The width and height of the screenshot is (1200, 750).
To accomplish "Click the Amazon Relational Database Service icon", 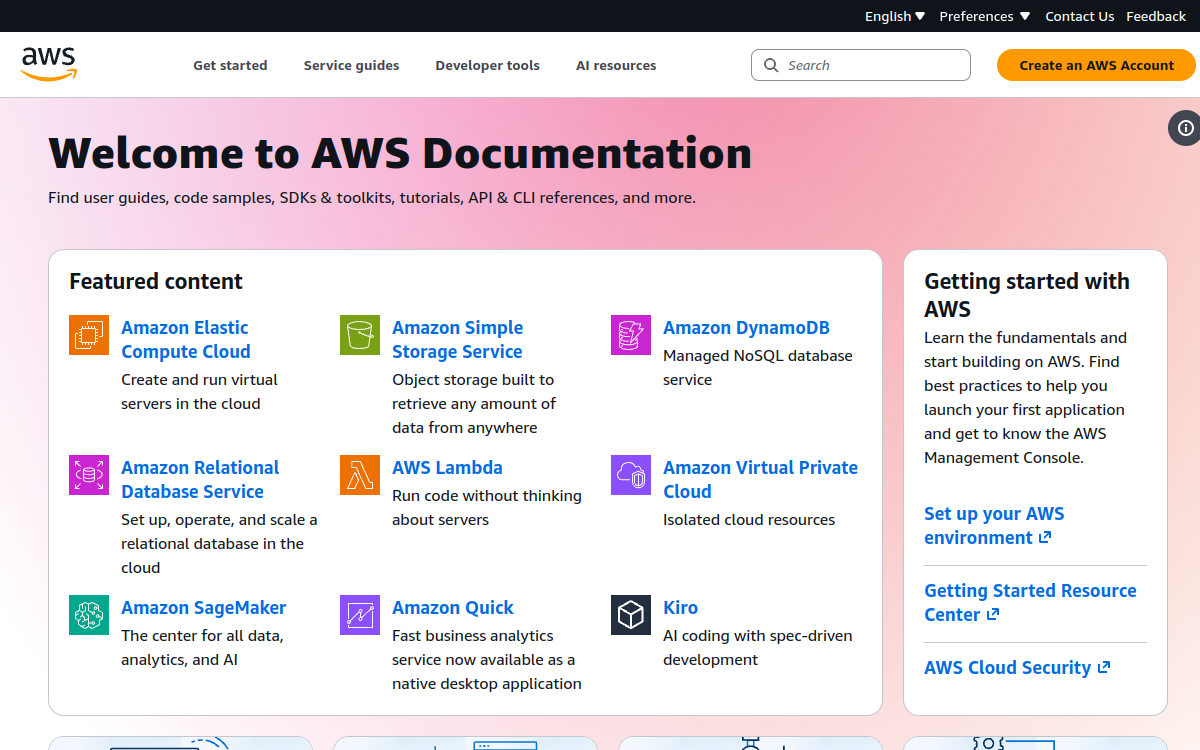I will tap(89, 475).
